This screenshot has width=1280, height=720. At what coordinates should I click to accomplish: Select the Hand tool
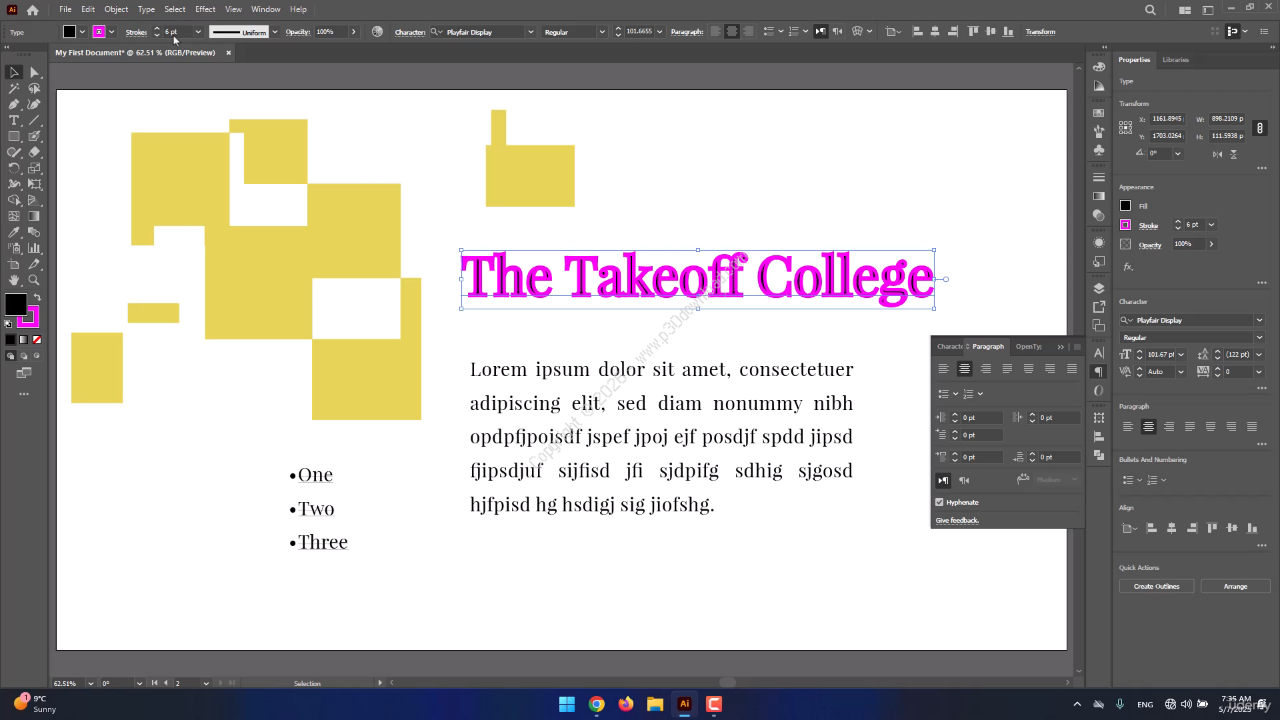pos(14,280)
